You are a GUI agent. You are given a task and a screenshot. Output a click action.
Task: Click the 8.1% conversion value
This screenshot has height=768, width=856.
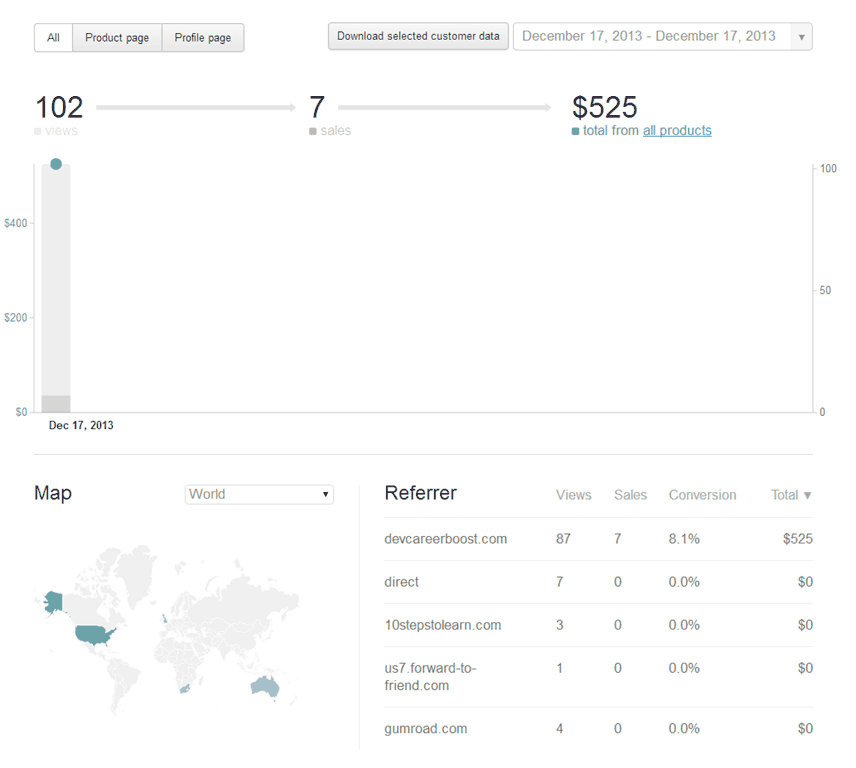pos(684,539)
